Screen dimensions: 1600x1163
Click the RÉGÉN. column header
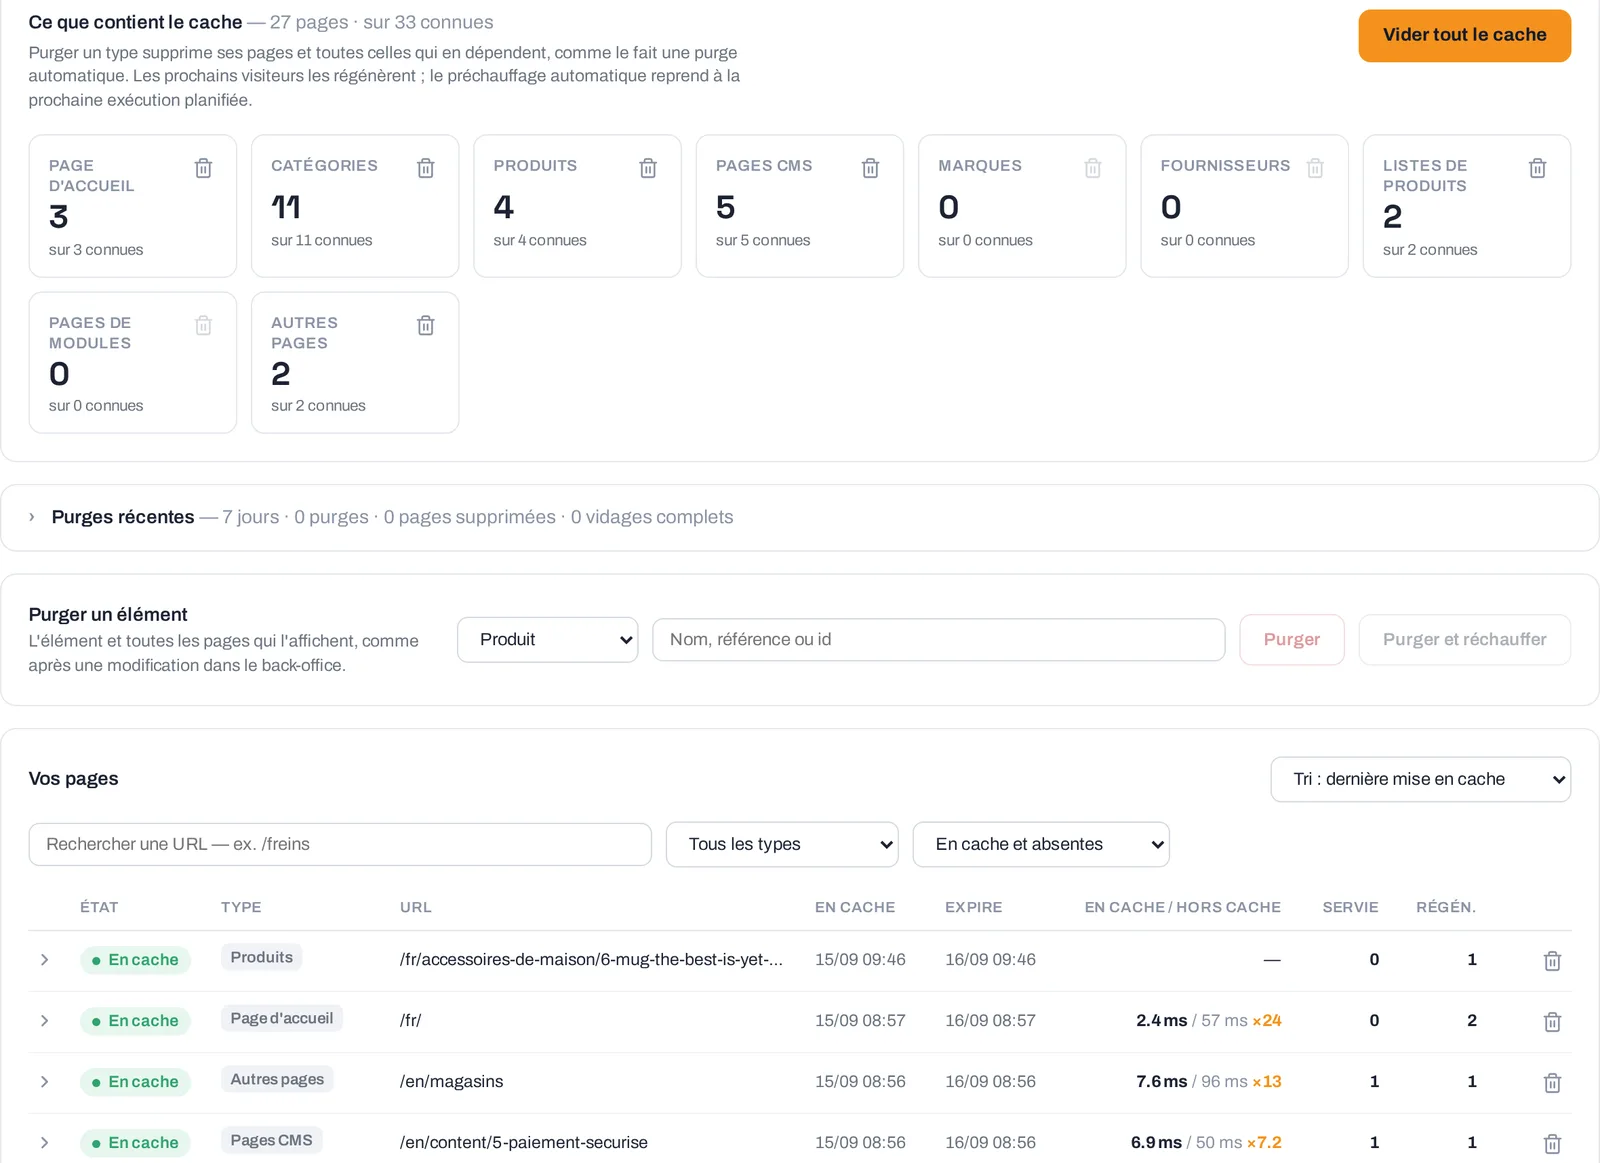click(x=1446, y=907)
